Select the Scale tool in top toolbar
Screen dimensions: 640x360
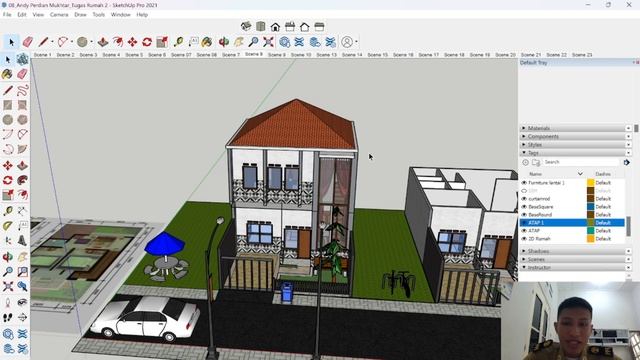tap(162, 42)
